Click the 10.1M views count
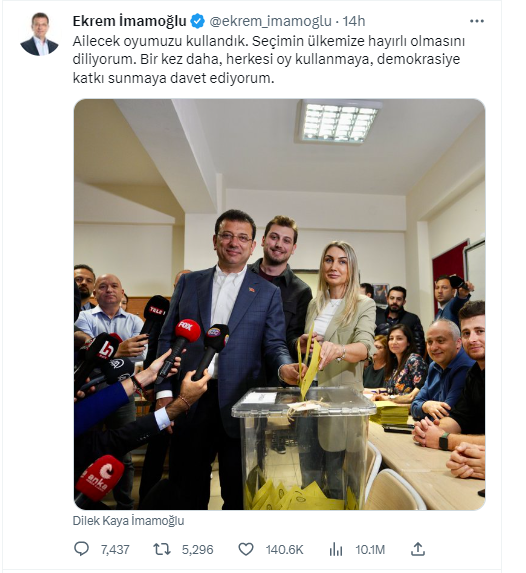The height and width of the screenshot is (573, 526). [370, 549]
